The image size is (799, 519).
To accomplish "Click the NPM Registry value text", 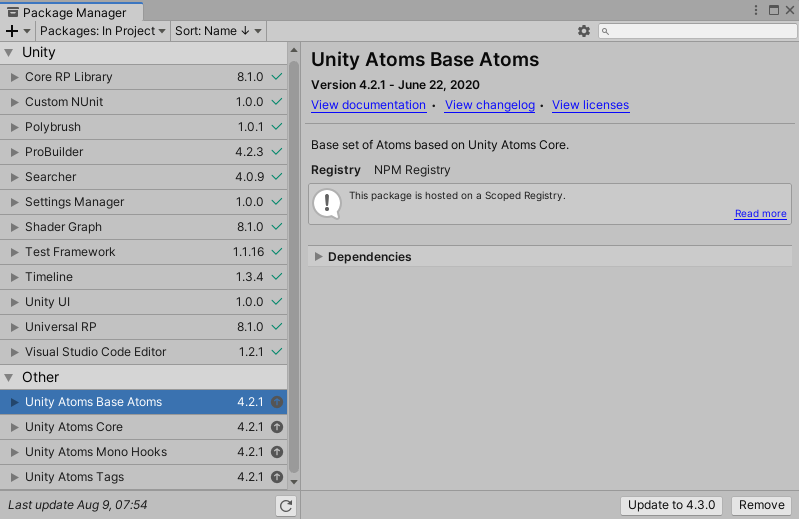I will coord(412,170).
